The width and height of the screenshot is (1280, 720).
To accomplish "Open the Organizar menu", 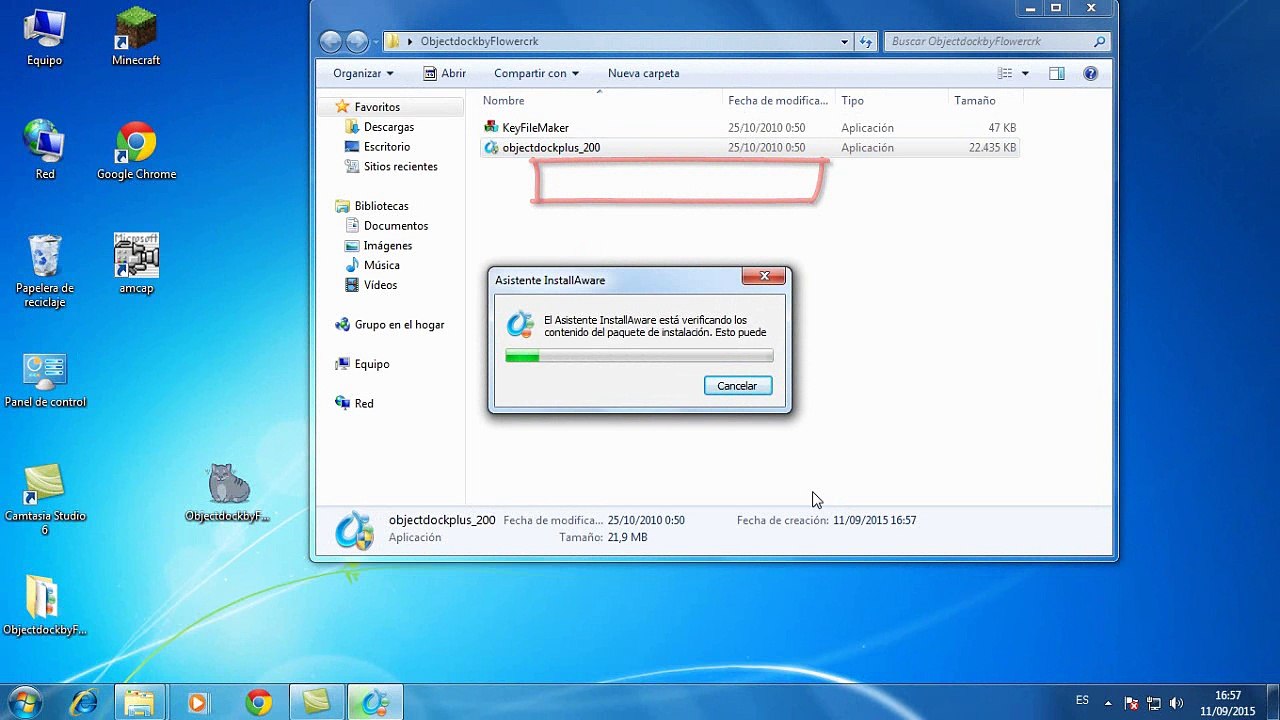I will point(363,73).
